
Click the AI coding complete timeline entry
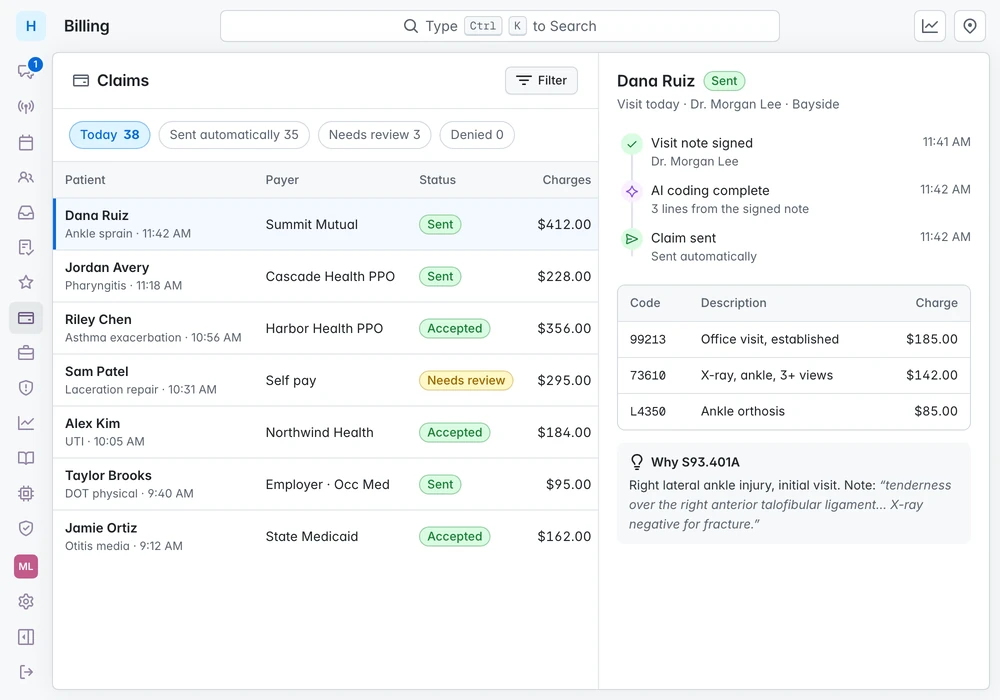coord(796,199)
